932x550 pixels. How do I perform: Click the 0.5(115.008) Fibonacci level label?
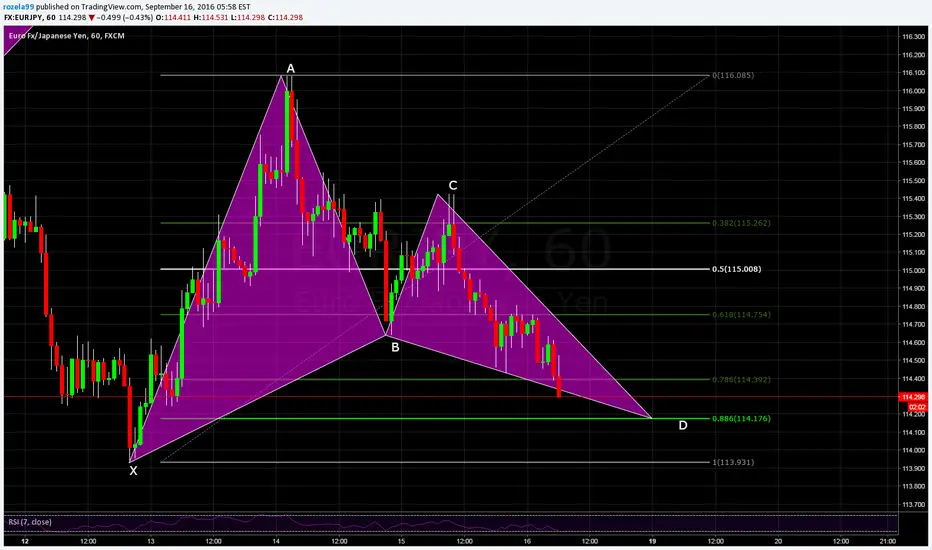click(736, 269)
